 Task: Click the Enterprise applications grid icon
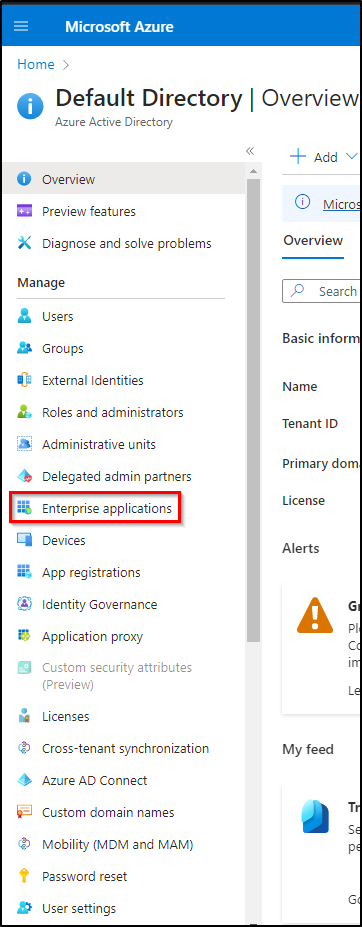point(24,508)
